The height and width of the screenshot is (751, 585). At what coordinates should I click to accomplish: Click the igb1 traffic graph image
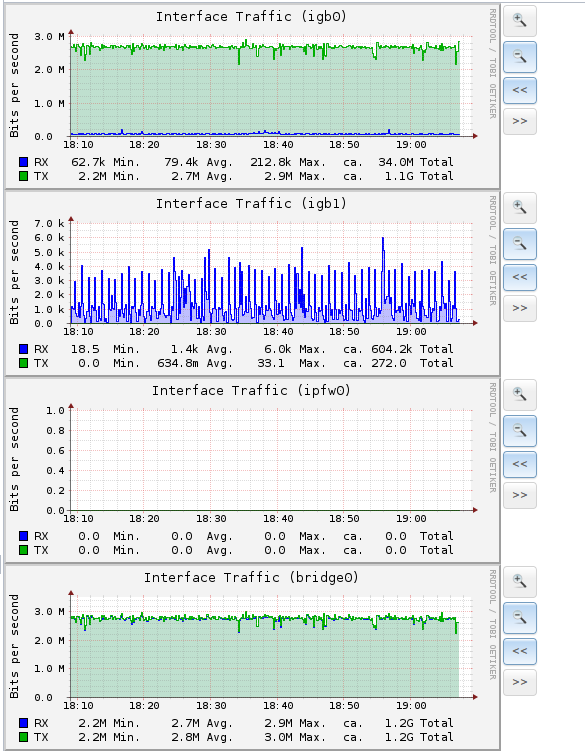(x=252, y=284)
